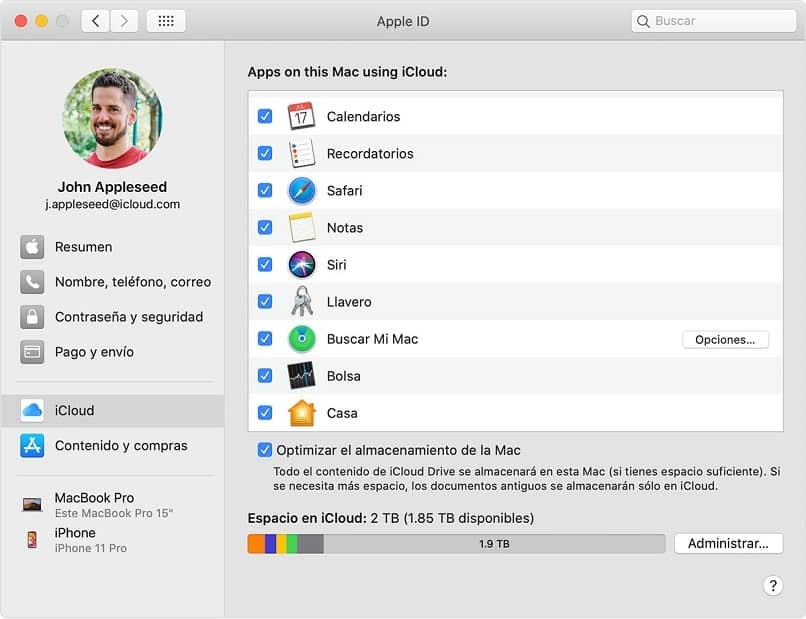Viewport: 806px width, 619px height.
Task: Click the green segment of the storage bar
Action: [x=292, y=544]
